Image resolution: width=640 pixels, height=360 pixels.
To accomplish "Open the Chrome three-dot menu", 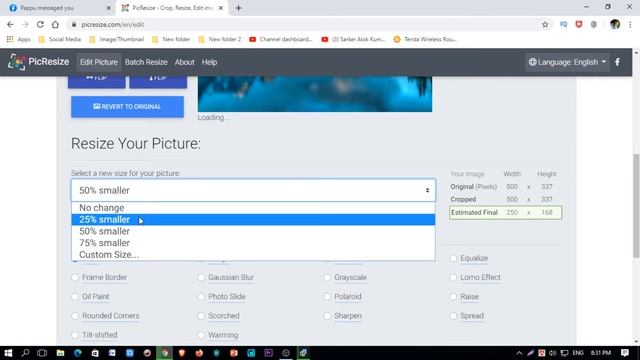I will (x=630, y=24).
